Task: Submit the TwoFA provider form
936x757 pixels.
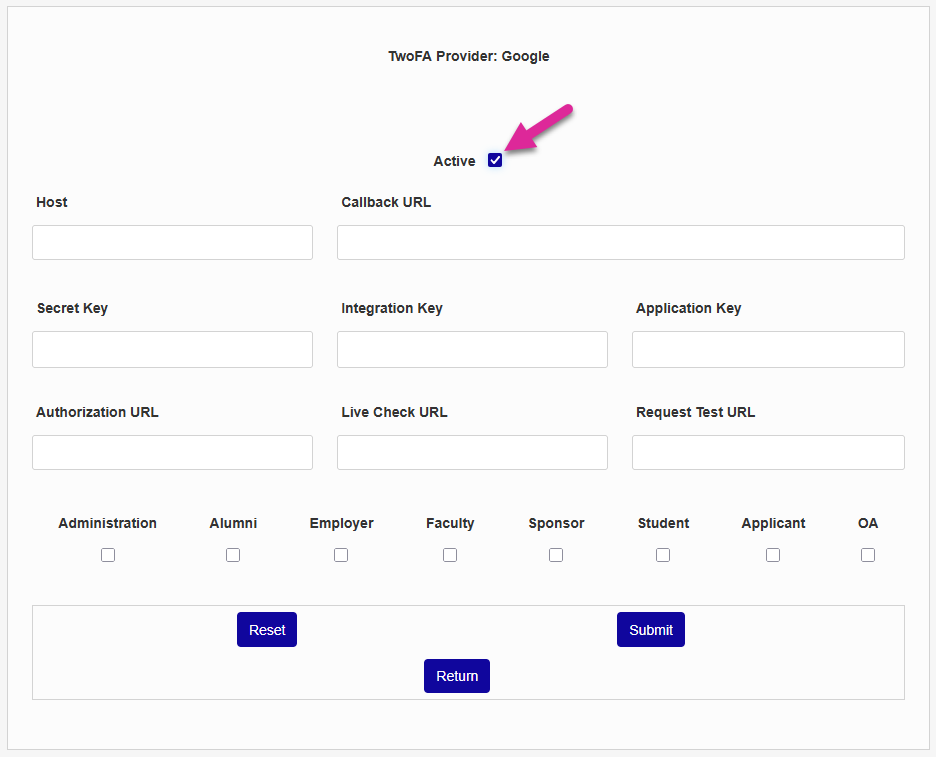Action: coord(651,630)
